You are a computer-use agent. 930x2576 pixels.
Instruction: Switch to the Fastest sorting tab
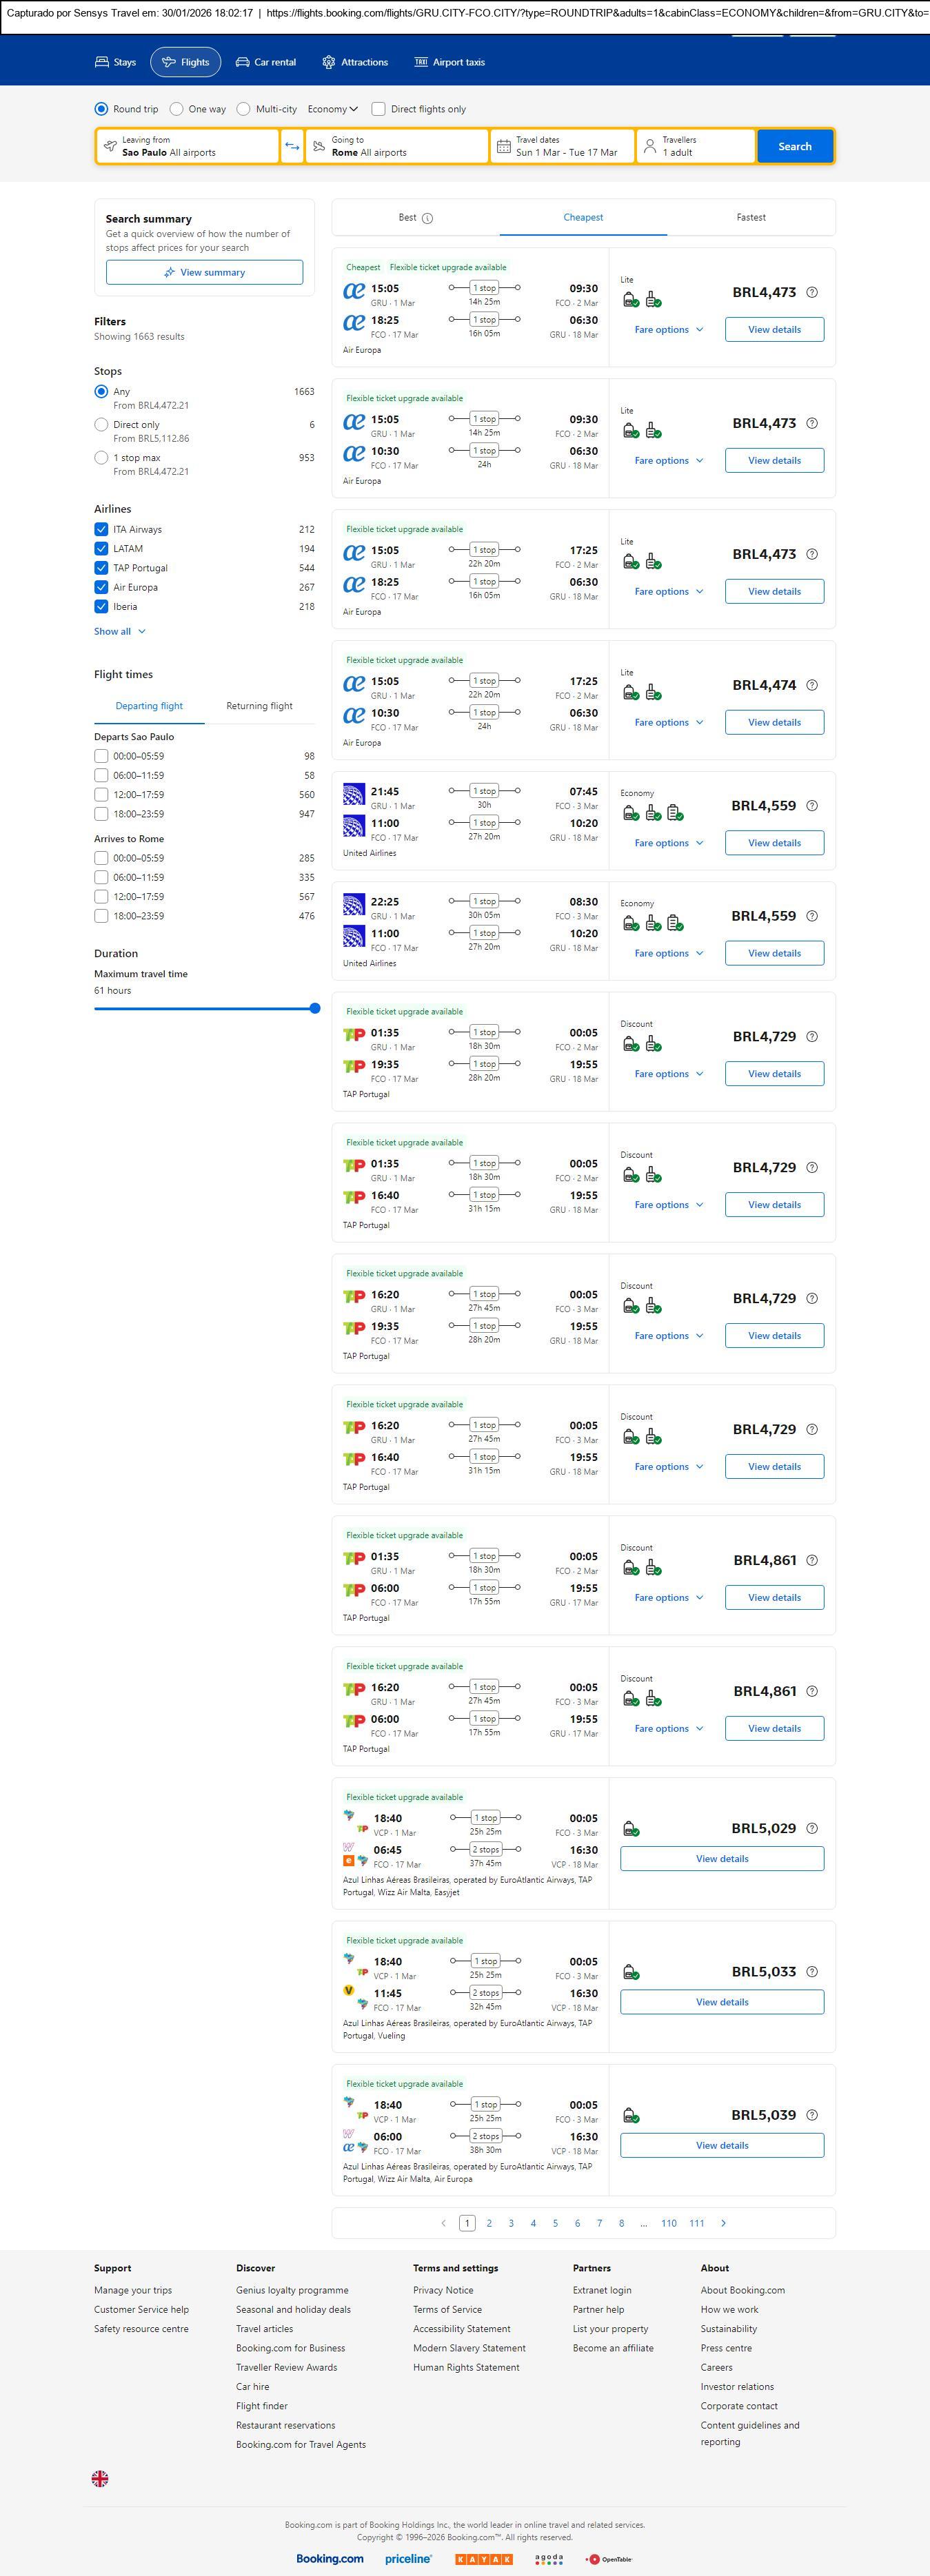750,217
